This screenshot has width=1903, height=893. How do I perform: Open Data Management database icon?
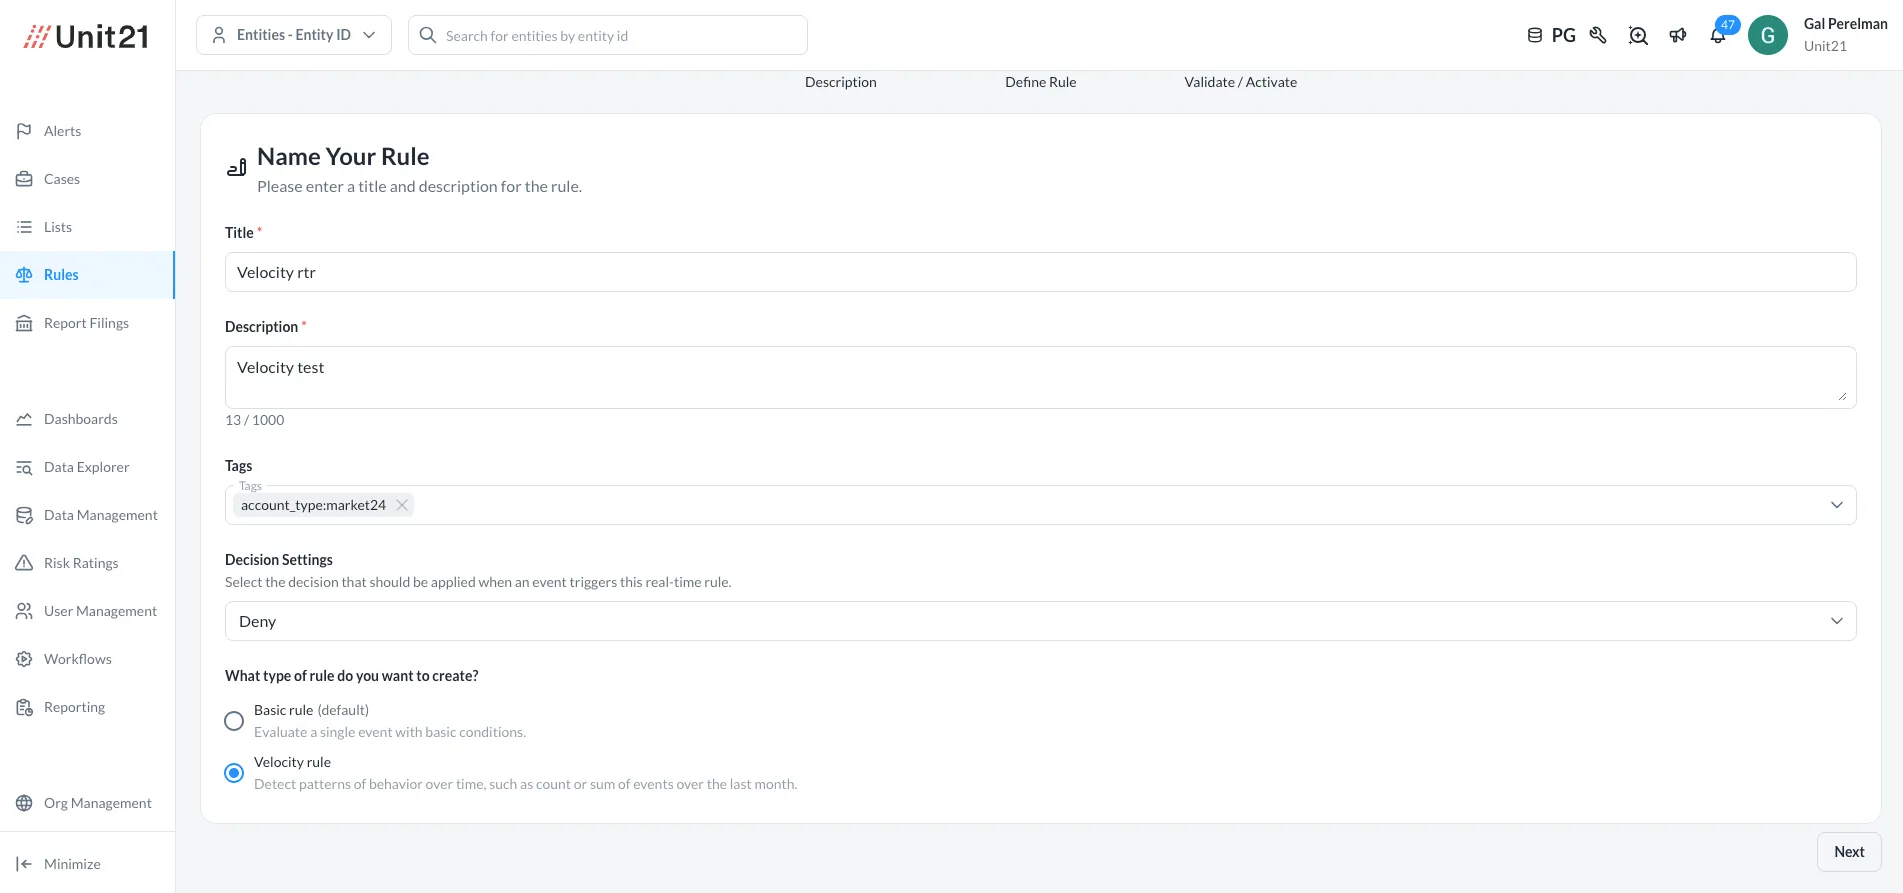tap(24, 515)
